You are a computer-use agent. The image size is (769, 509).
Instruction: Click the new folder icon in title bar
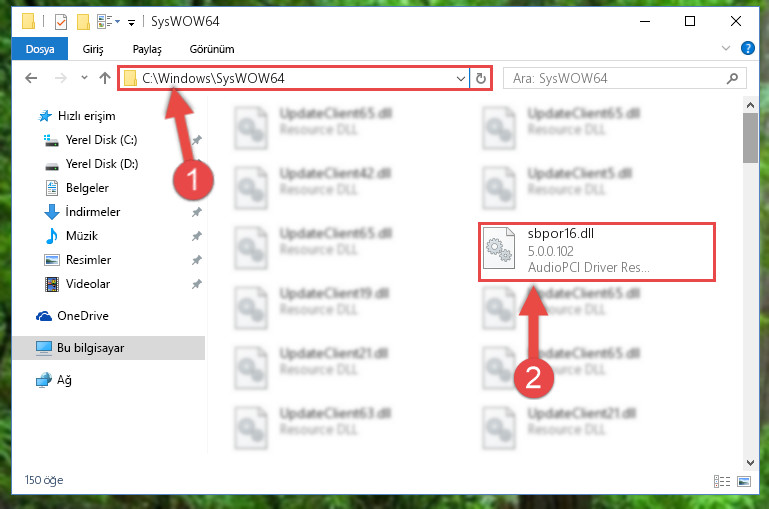point(83,22)
